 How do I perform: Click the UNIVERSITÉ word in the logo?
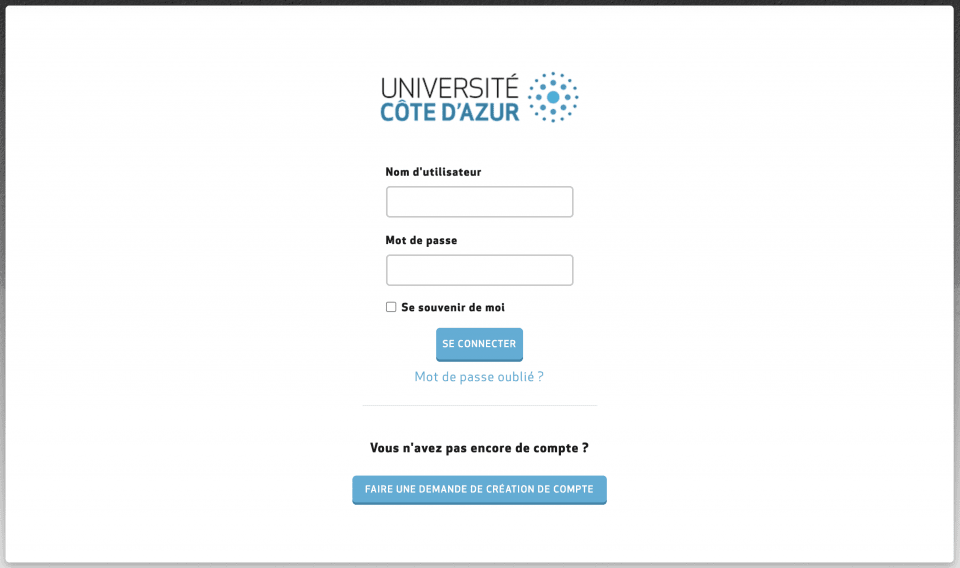(450, 87)
